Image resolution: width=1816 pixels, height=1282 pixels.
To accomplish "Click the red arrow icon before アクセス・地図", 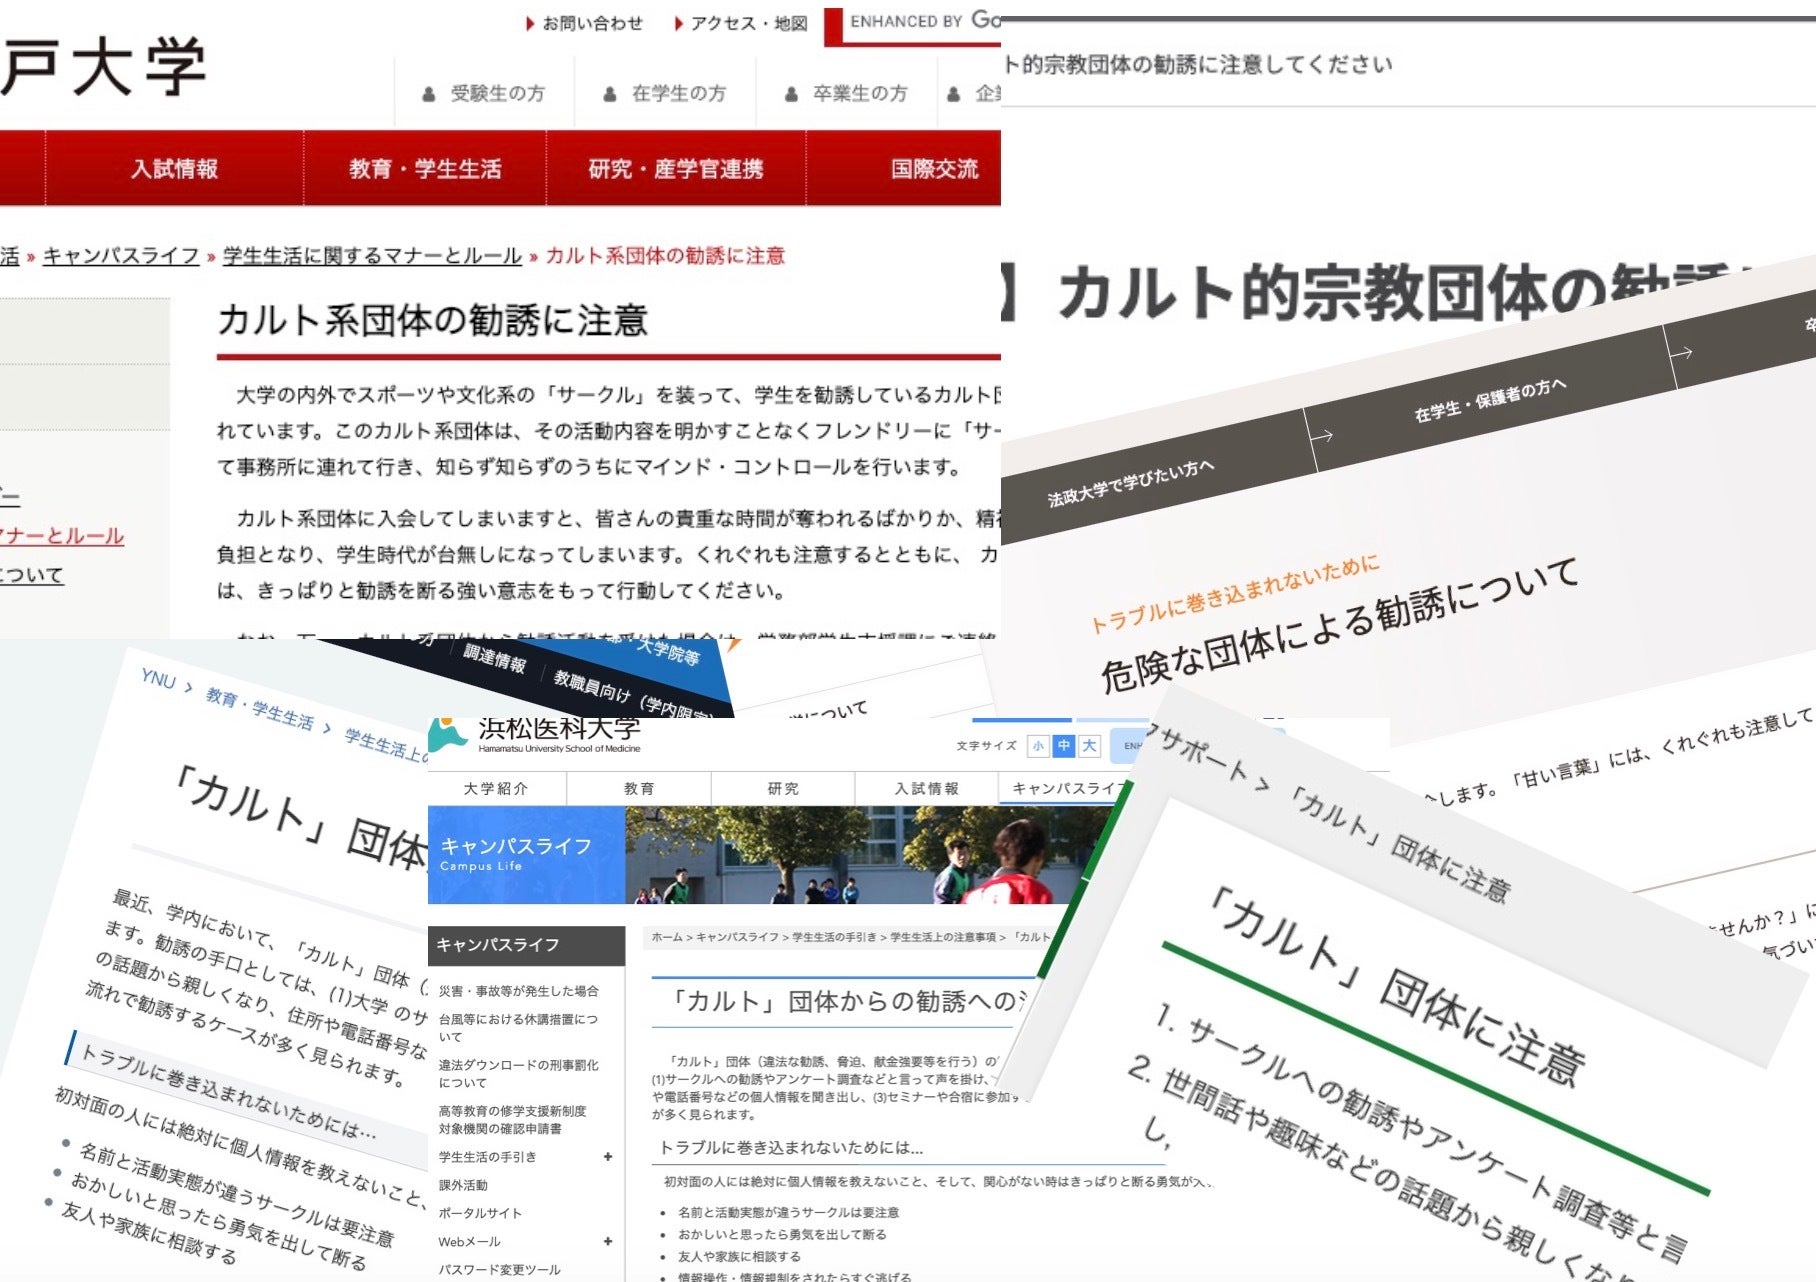I will tap(679, 23).
